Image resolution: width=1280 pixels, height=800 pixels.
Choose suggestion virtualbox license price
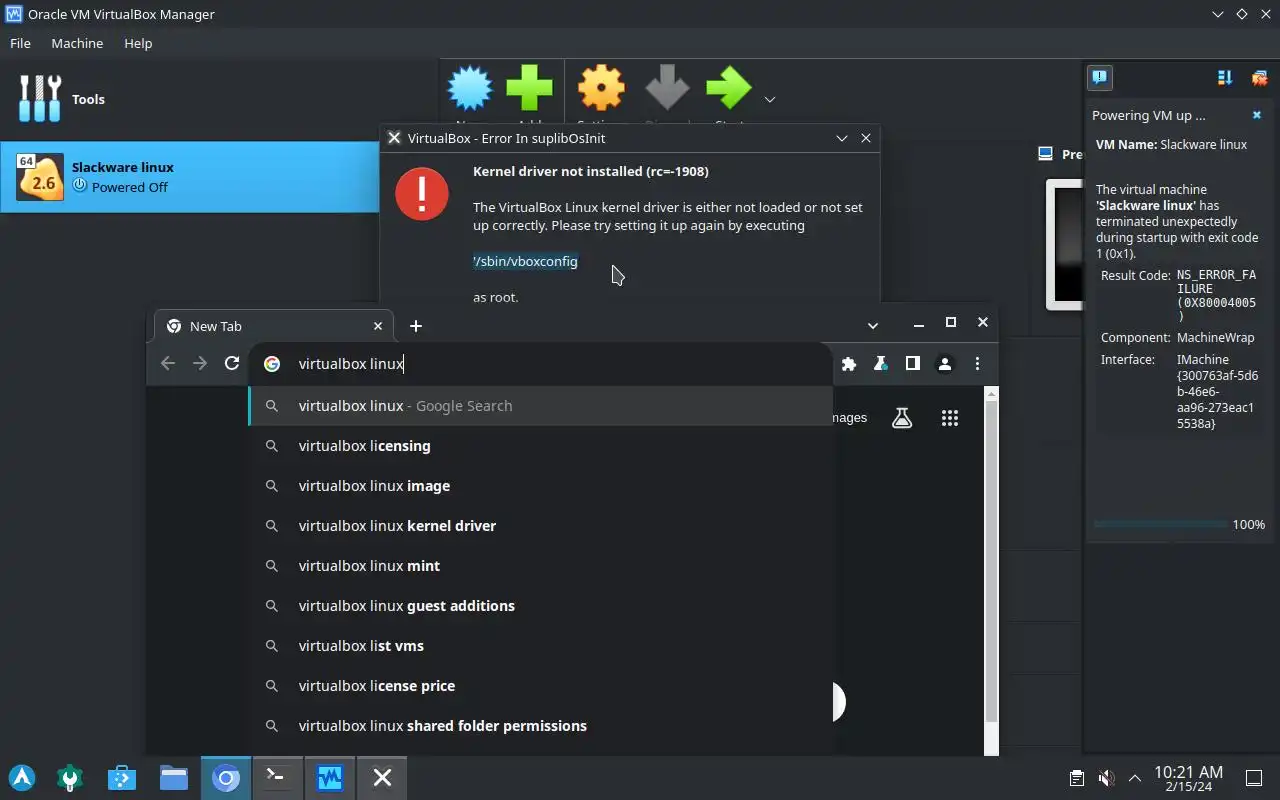pos(540,686)
